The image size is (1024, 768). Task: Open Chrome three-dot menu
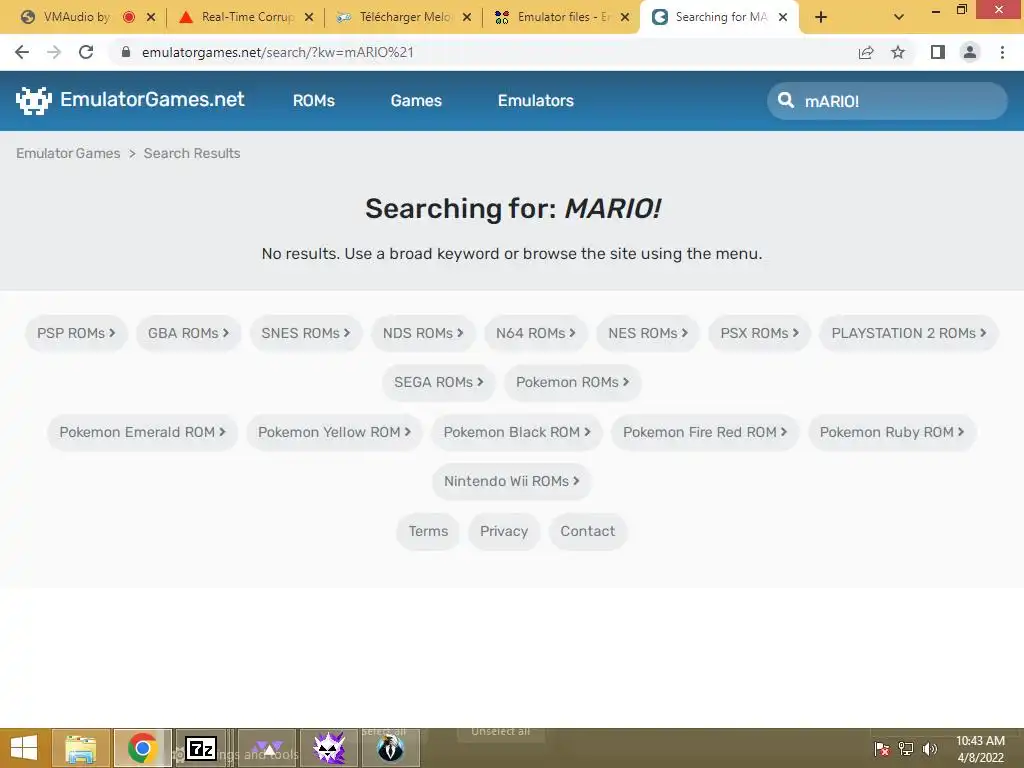click(x=1002, y=52)
